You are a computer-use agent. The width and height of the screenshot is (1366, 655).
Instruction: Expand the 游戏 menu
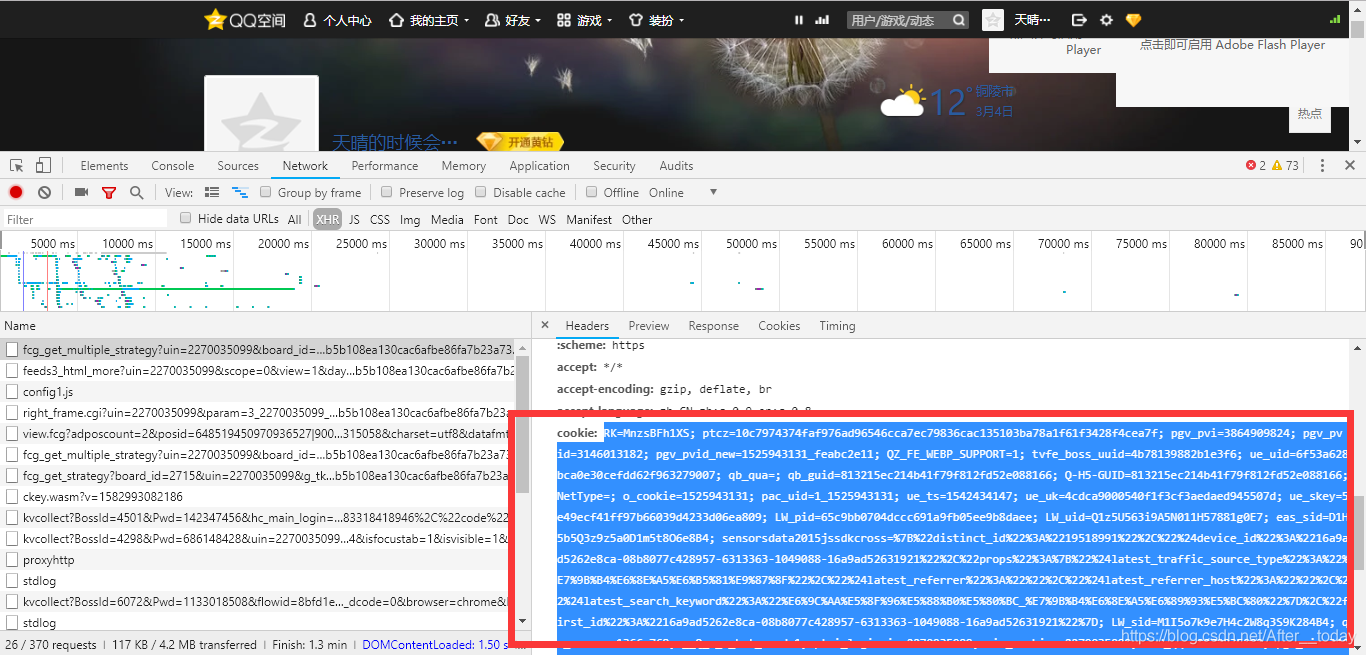tap(584, 20)
